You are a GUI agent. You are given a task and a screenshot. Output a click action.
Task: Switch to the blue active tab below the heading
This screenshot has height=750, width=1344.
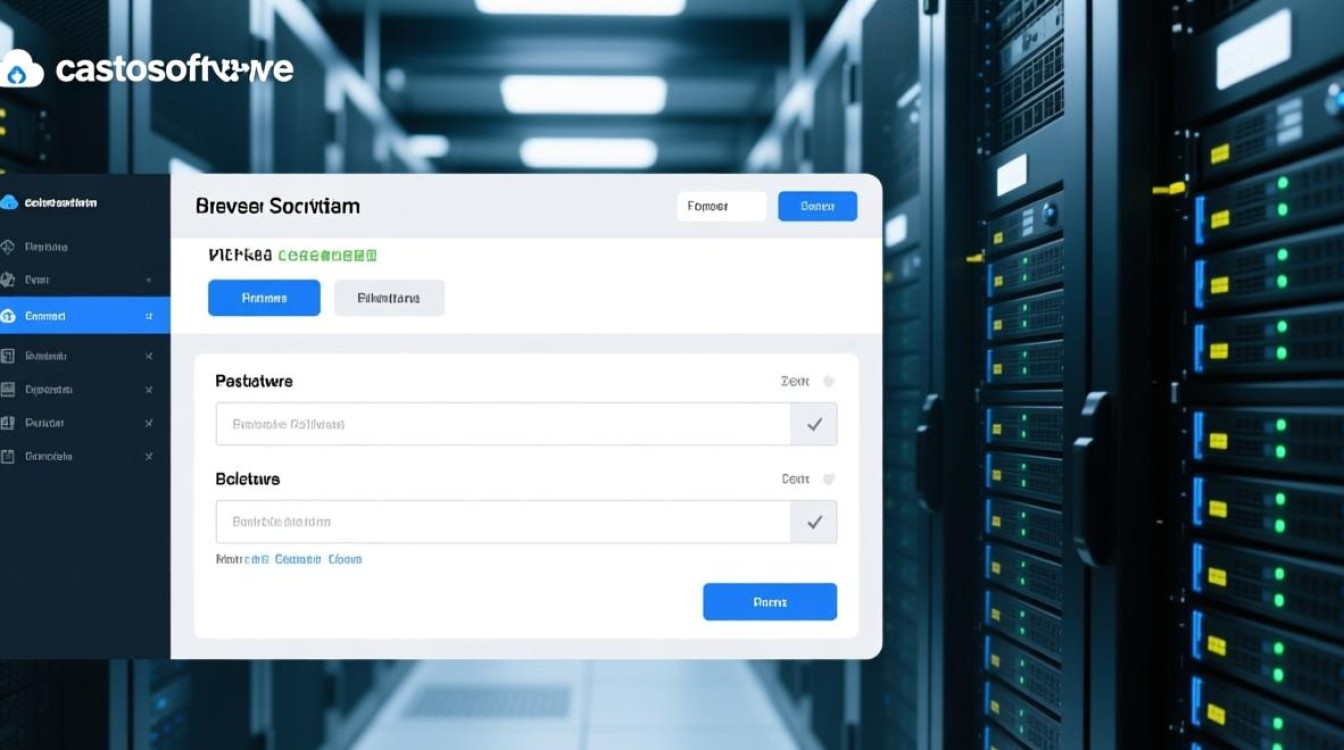(264, 298)
